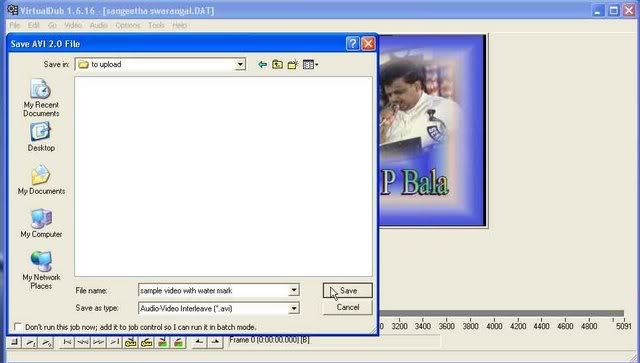Click the Play output preview button

coord(47,342)
